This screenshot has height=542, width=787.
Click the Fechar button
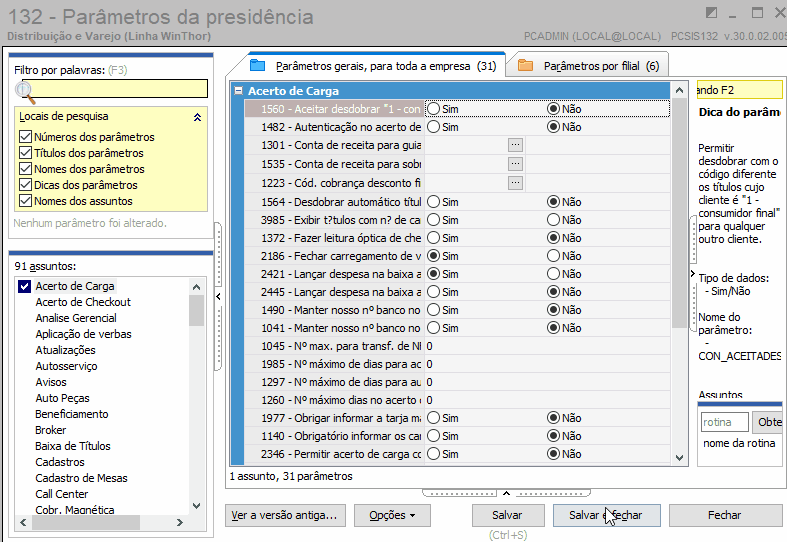coord(726,515)
